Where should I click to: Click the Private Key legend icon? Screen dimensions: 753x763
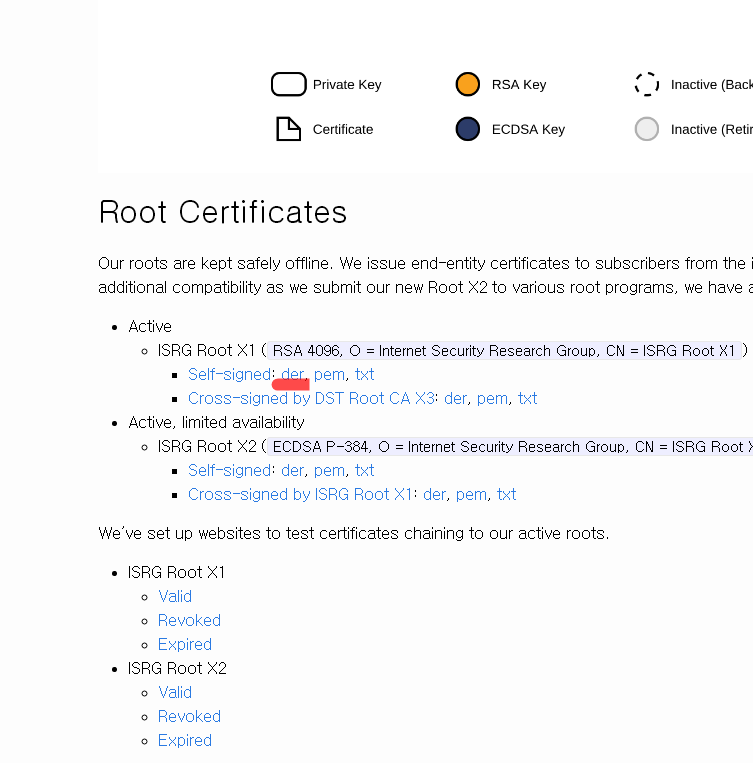point(289,84)
